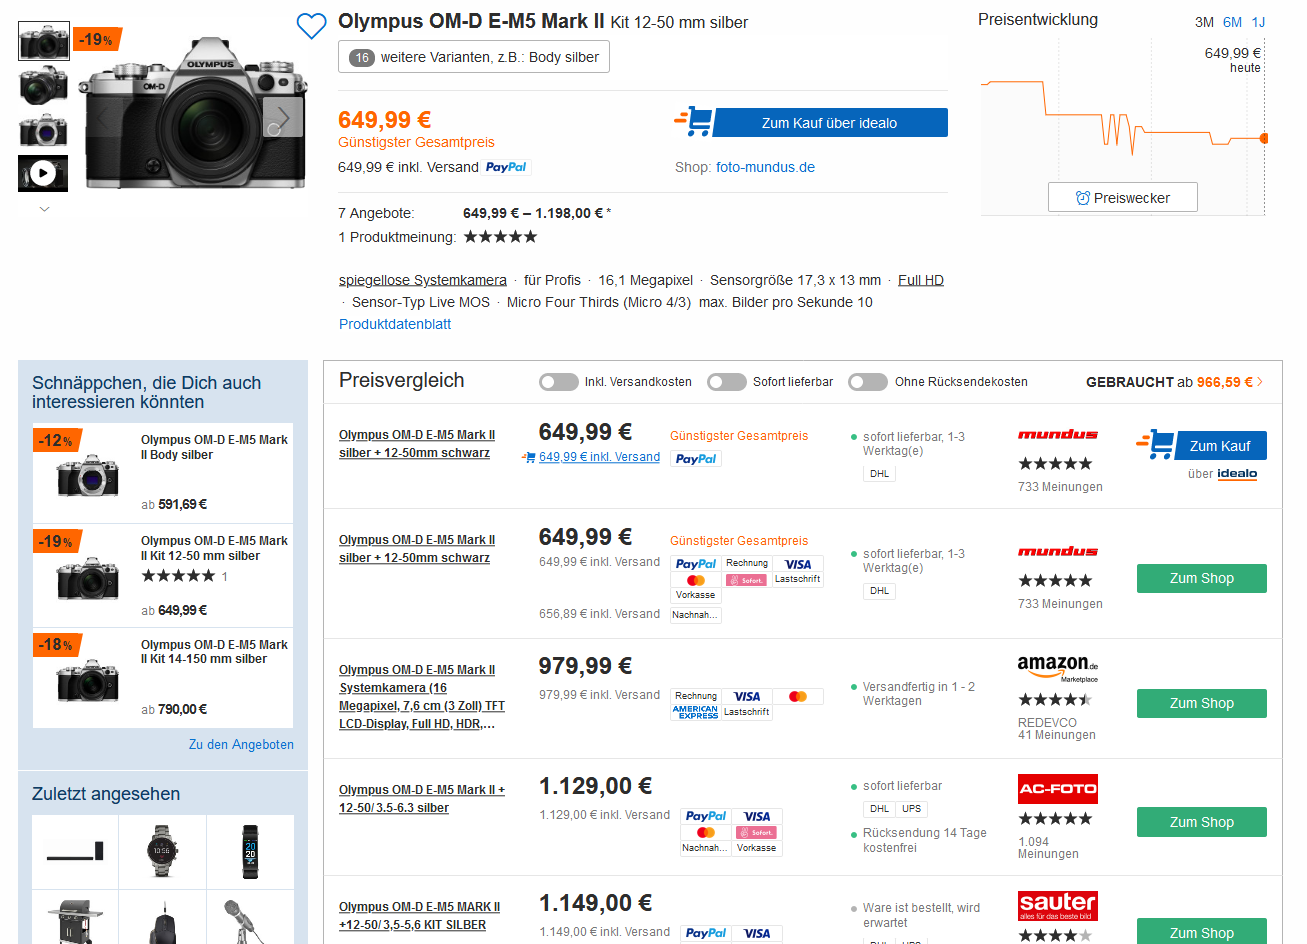This screenshot has width=1307, height=944.
Task: Expand more thumbnails with the down chevron
Action: coord(44,209)
